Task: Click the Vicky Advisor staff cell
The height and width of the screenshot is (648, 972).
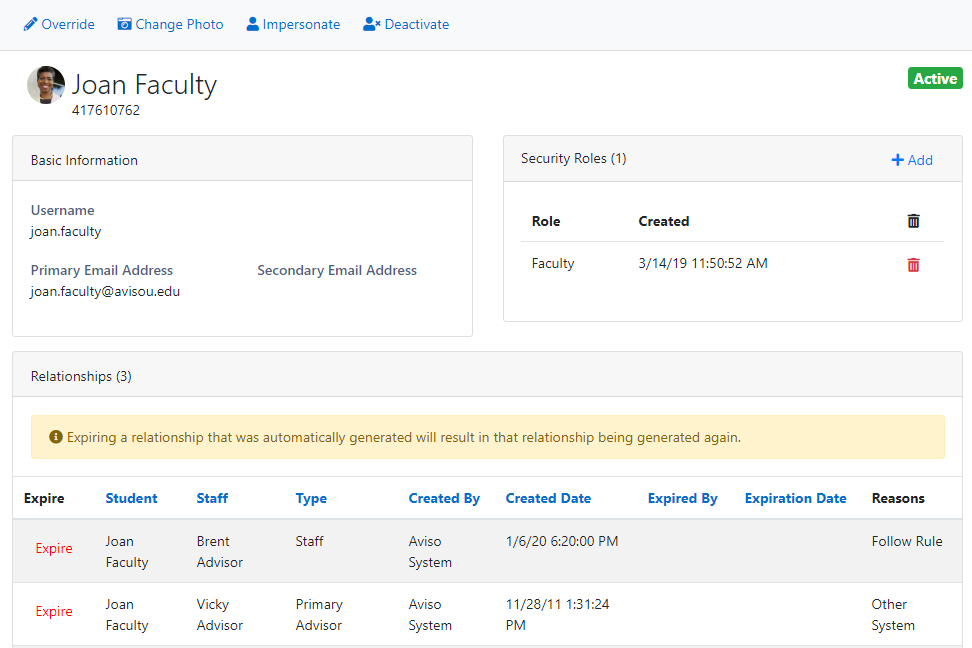Action: coord(219,615)
